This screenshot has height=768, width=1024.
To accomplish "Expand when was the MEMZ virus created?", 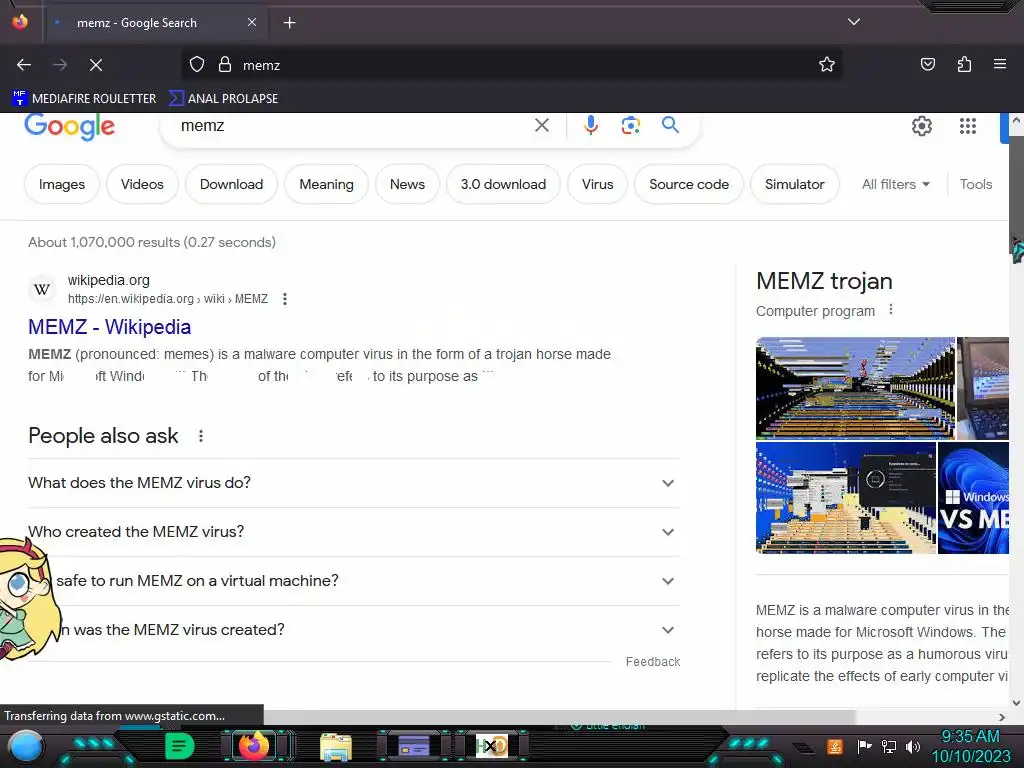I will 354,630.
